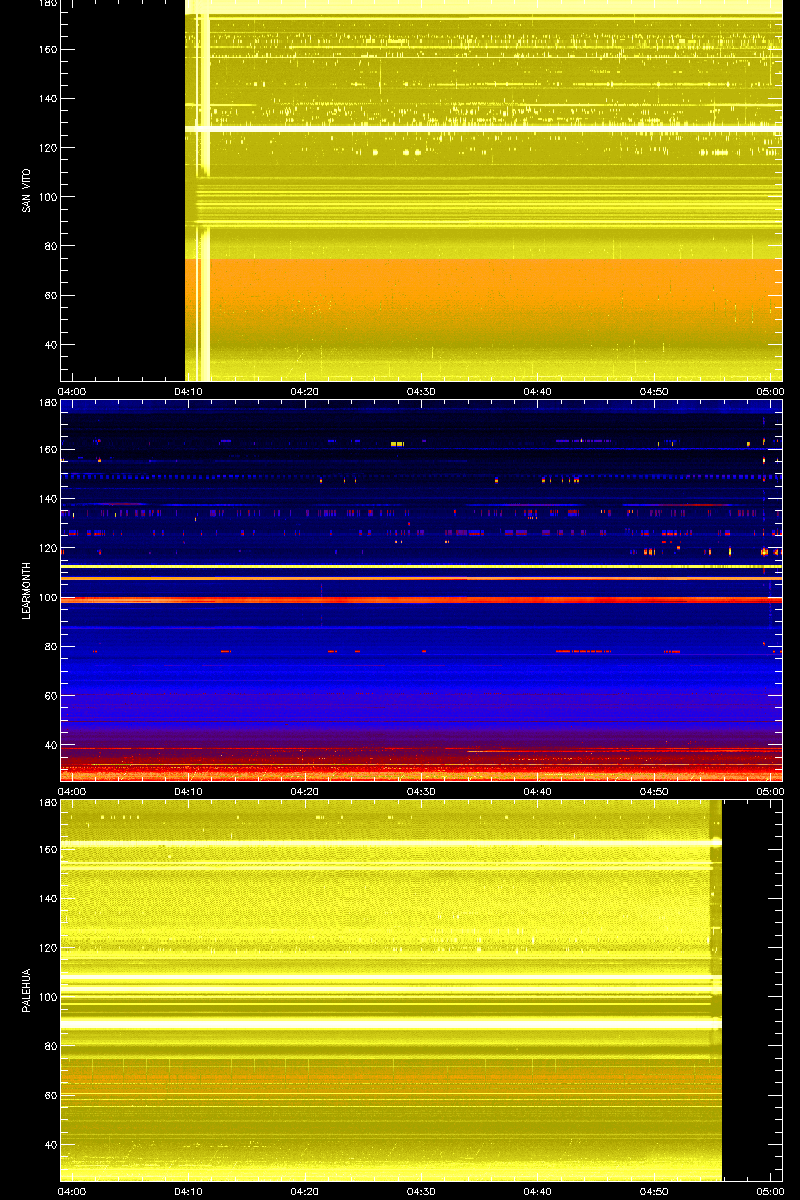Viewport: 800px width, 1200px height.
Task: Click 04:00 time label under San Vito plot
Action: (72, 391)
